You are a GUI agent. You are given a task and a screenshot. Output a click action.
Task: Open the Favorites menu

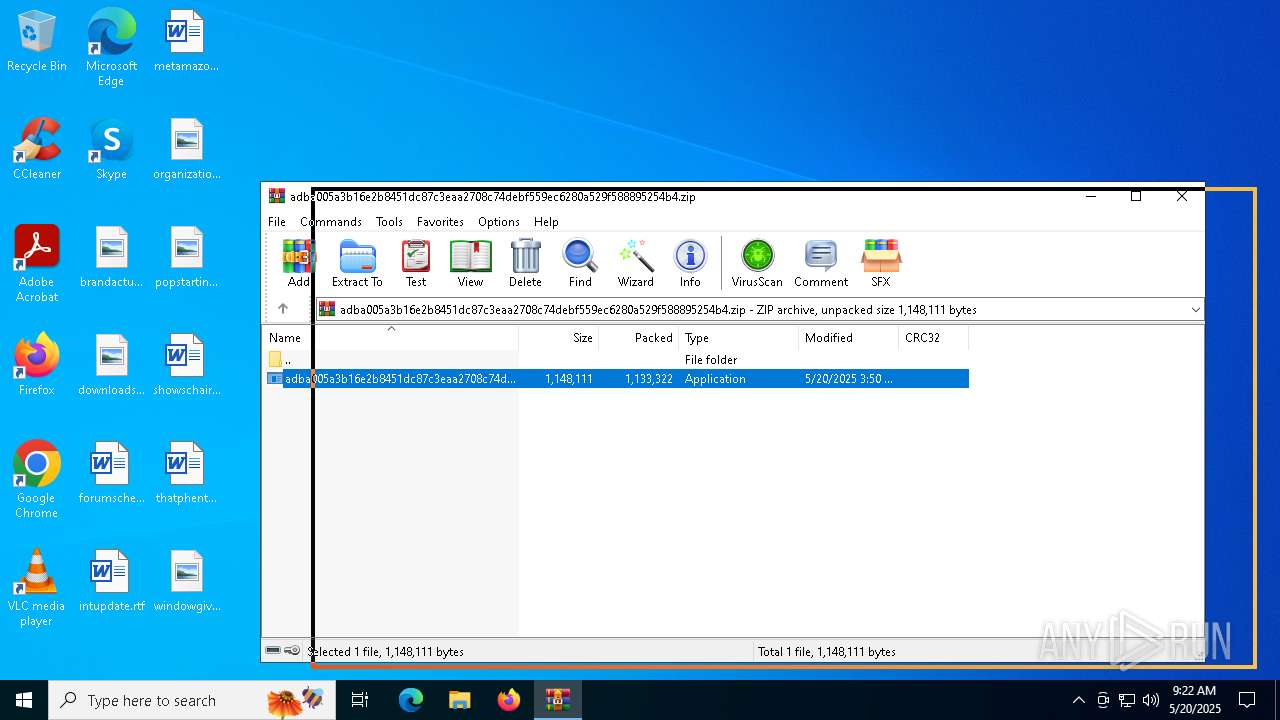(x=440, y=222)
